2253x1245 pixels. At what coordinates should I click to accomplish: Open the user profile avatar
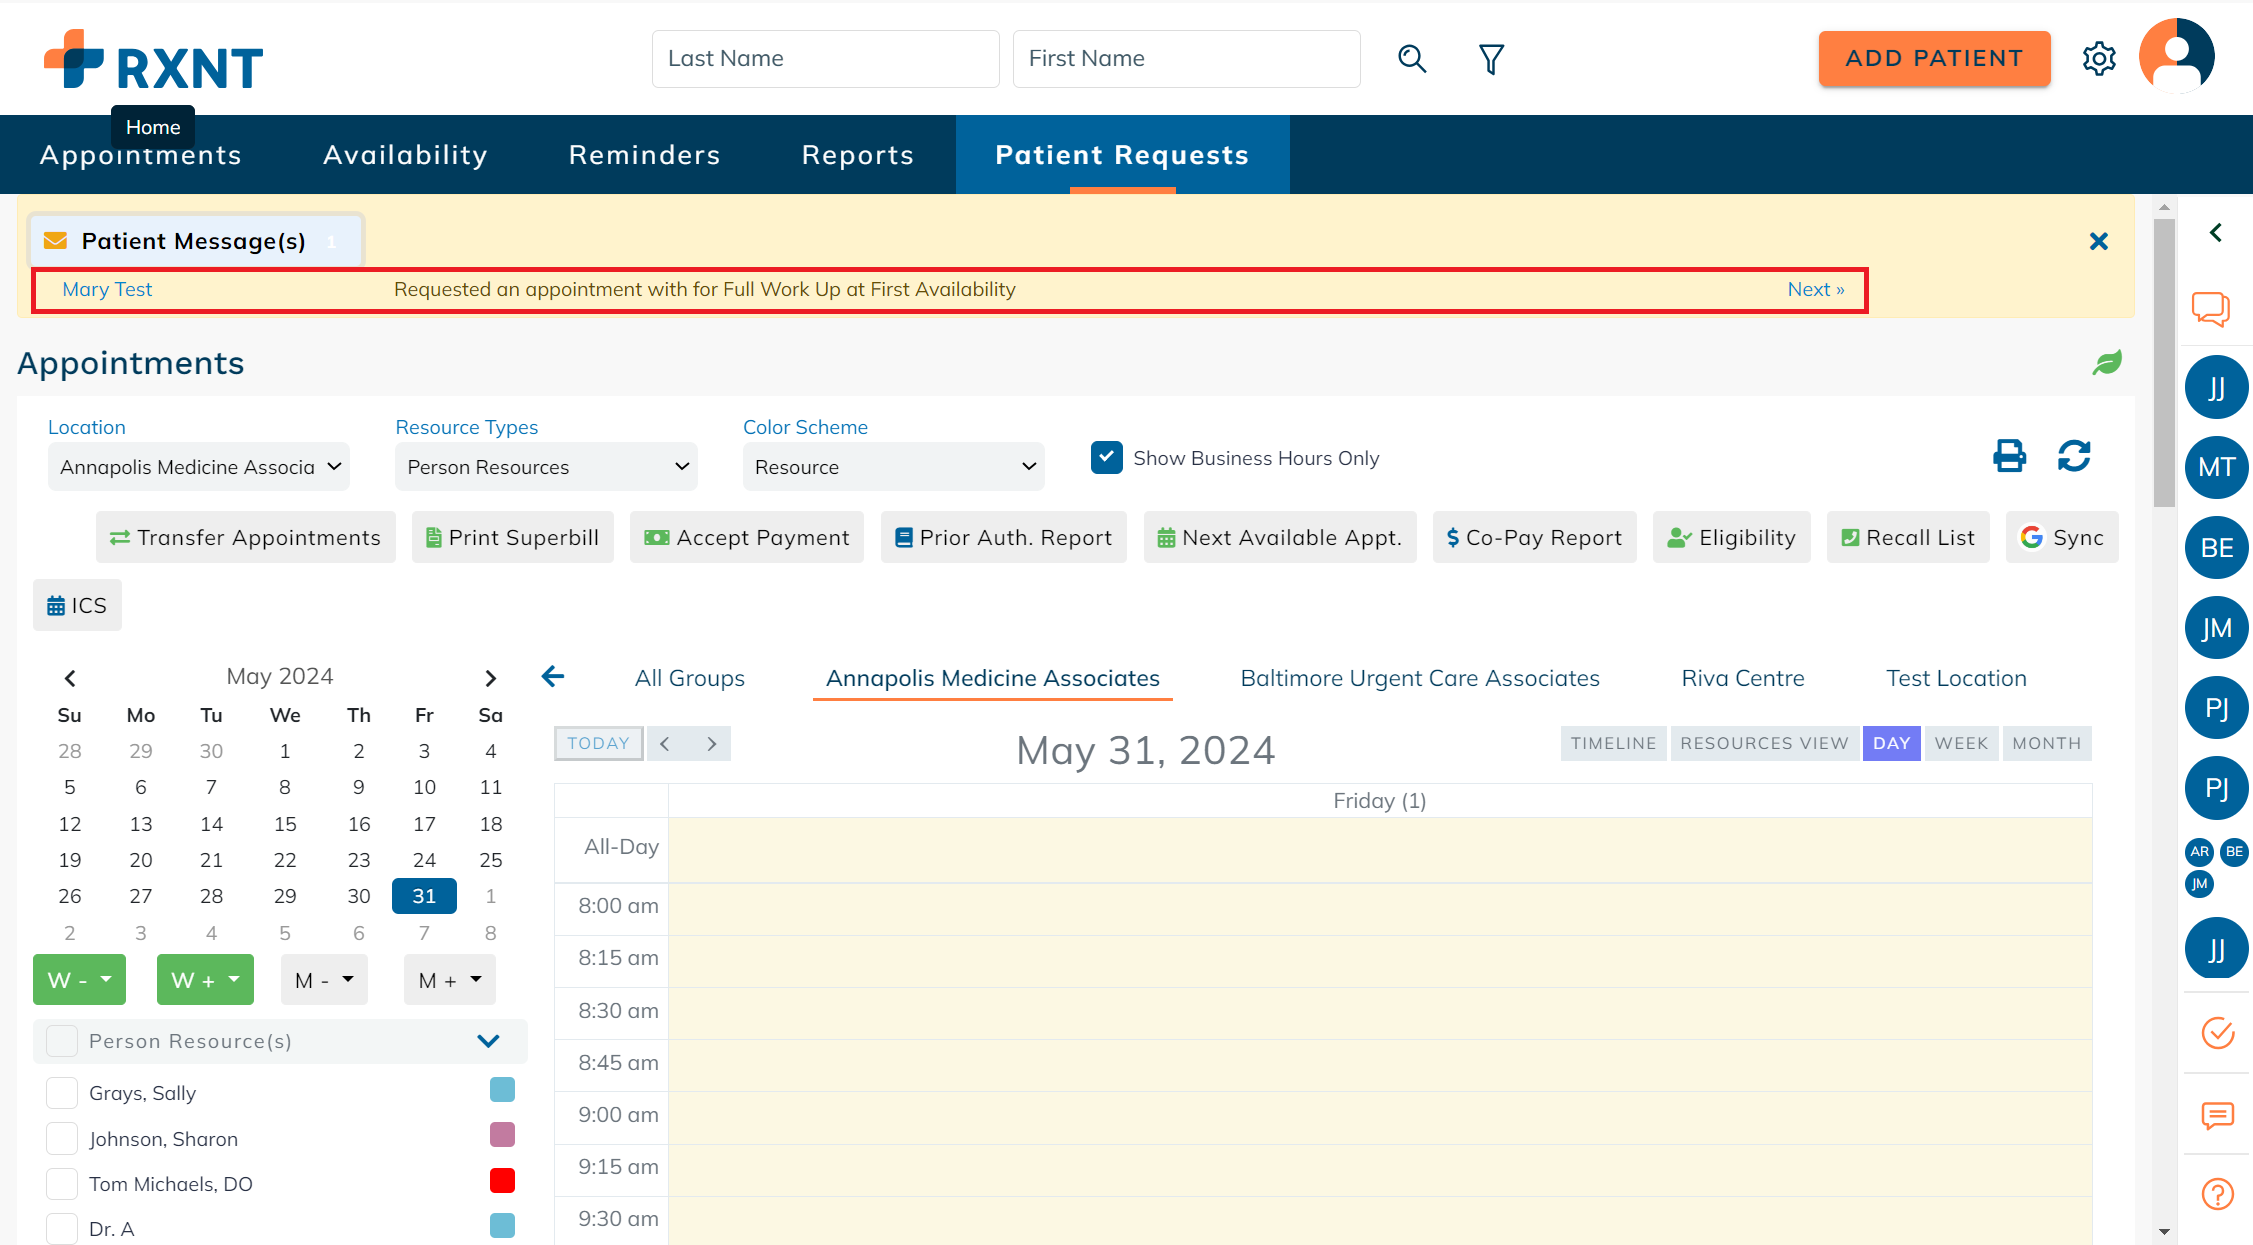pos(2177,56)
